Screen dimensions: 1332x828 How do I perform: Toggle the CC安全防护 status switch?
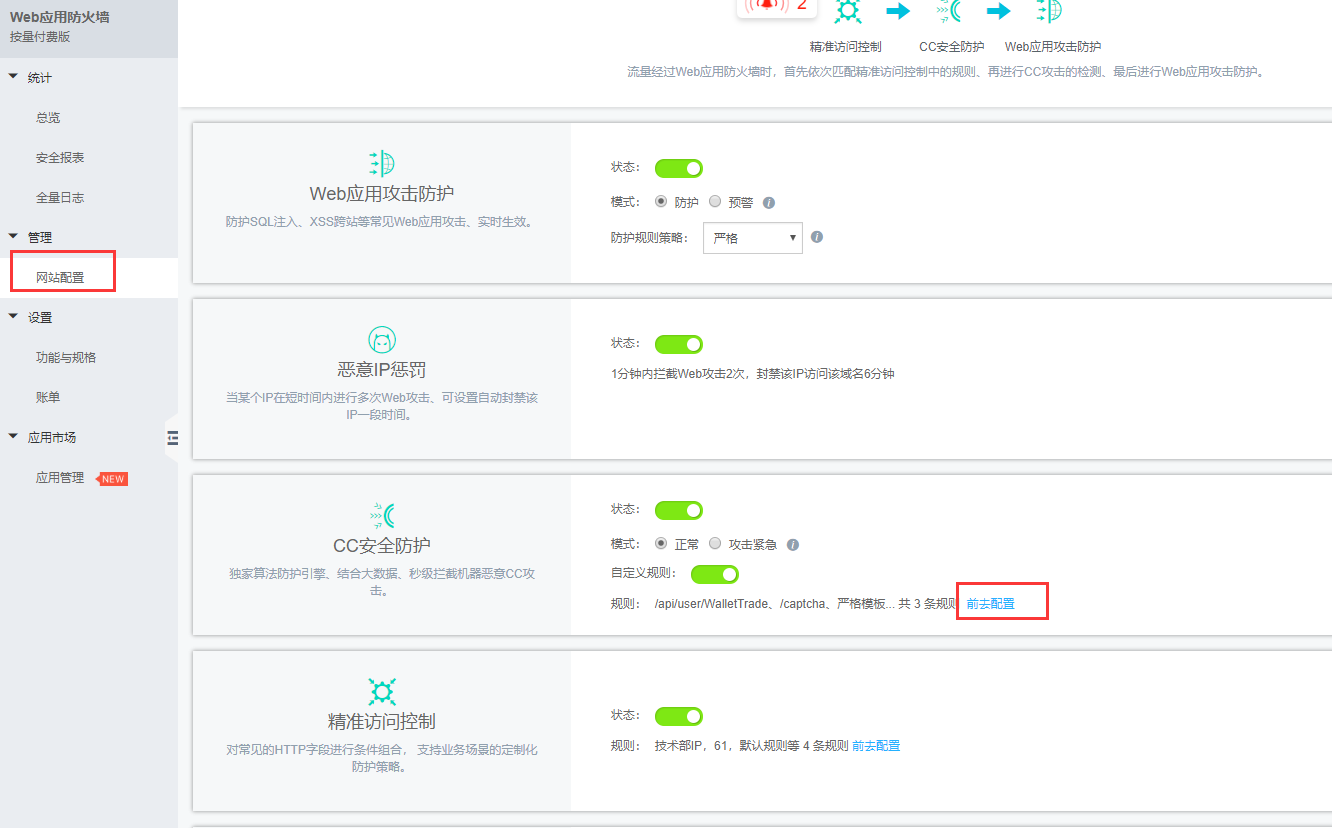(679, 510)
